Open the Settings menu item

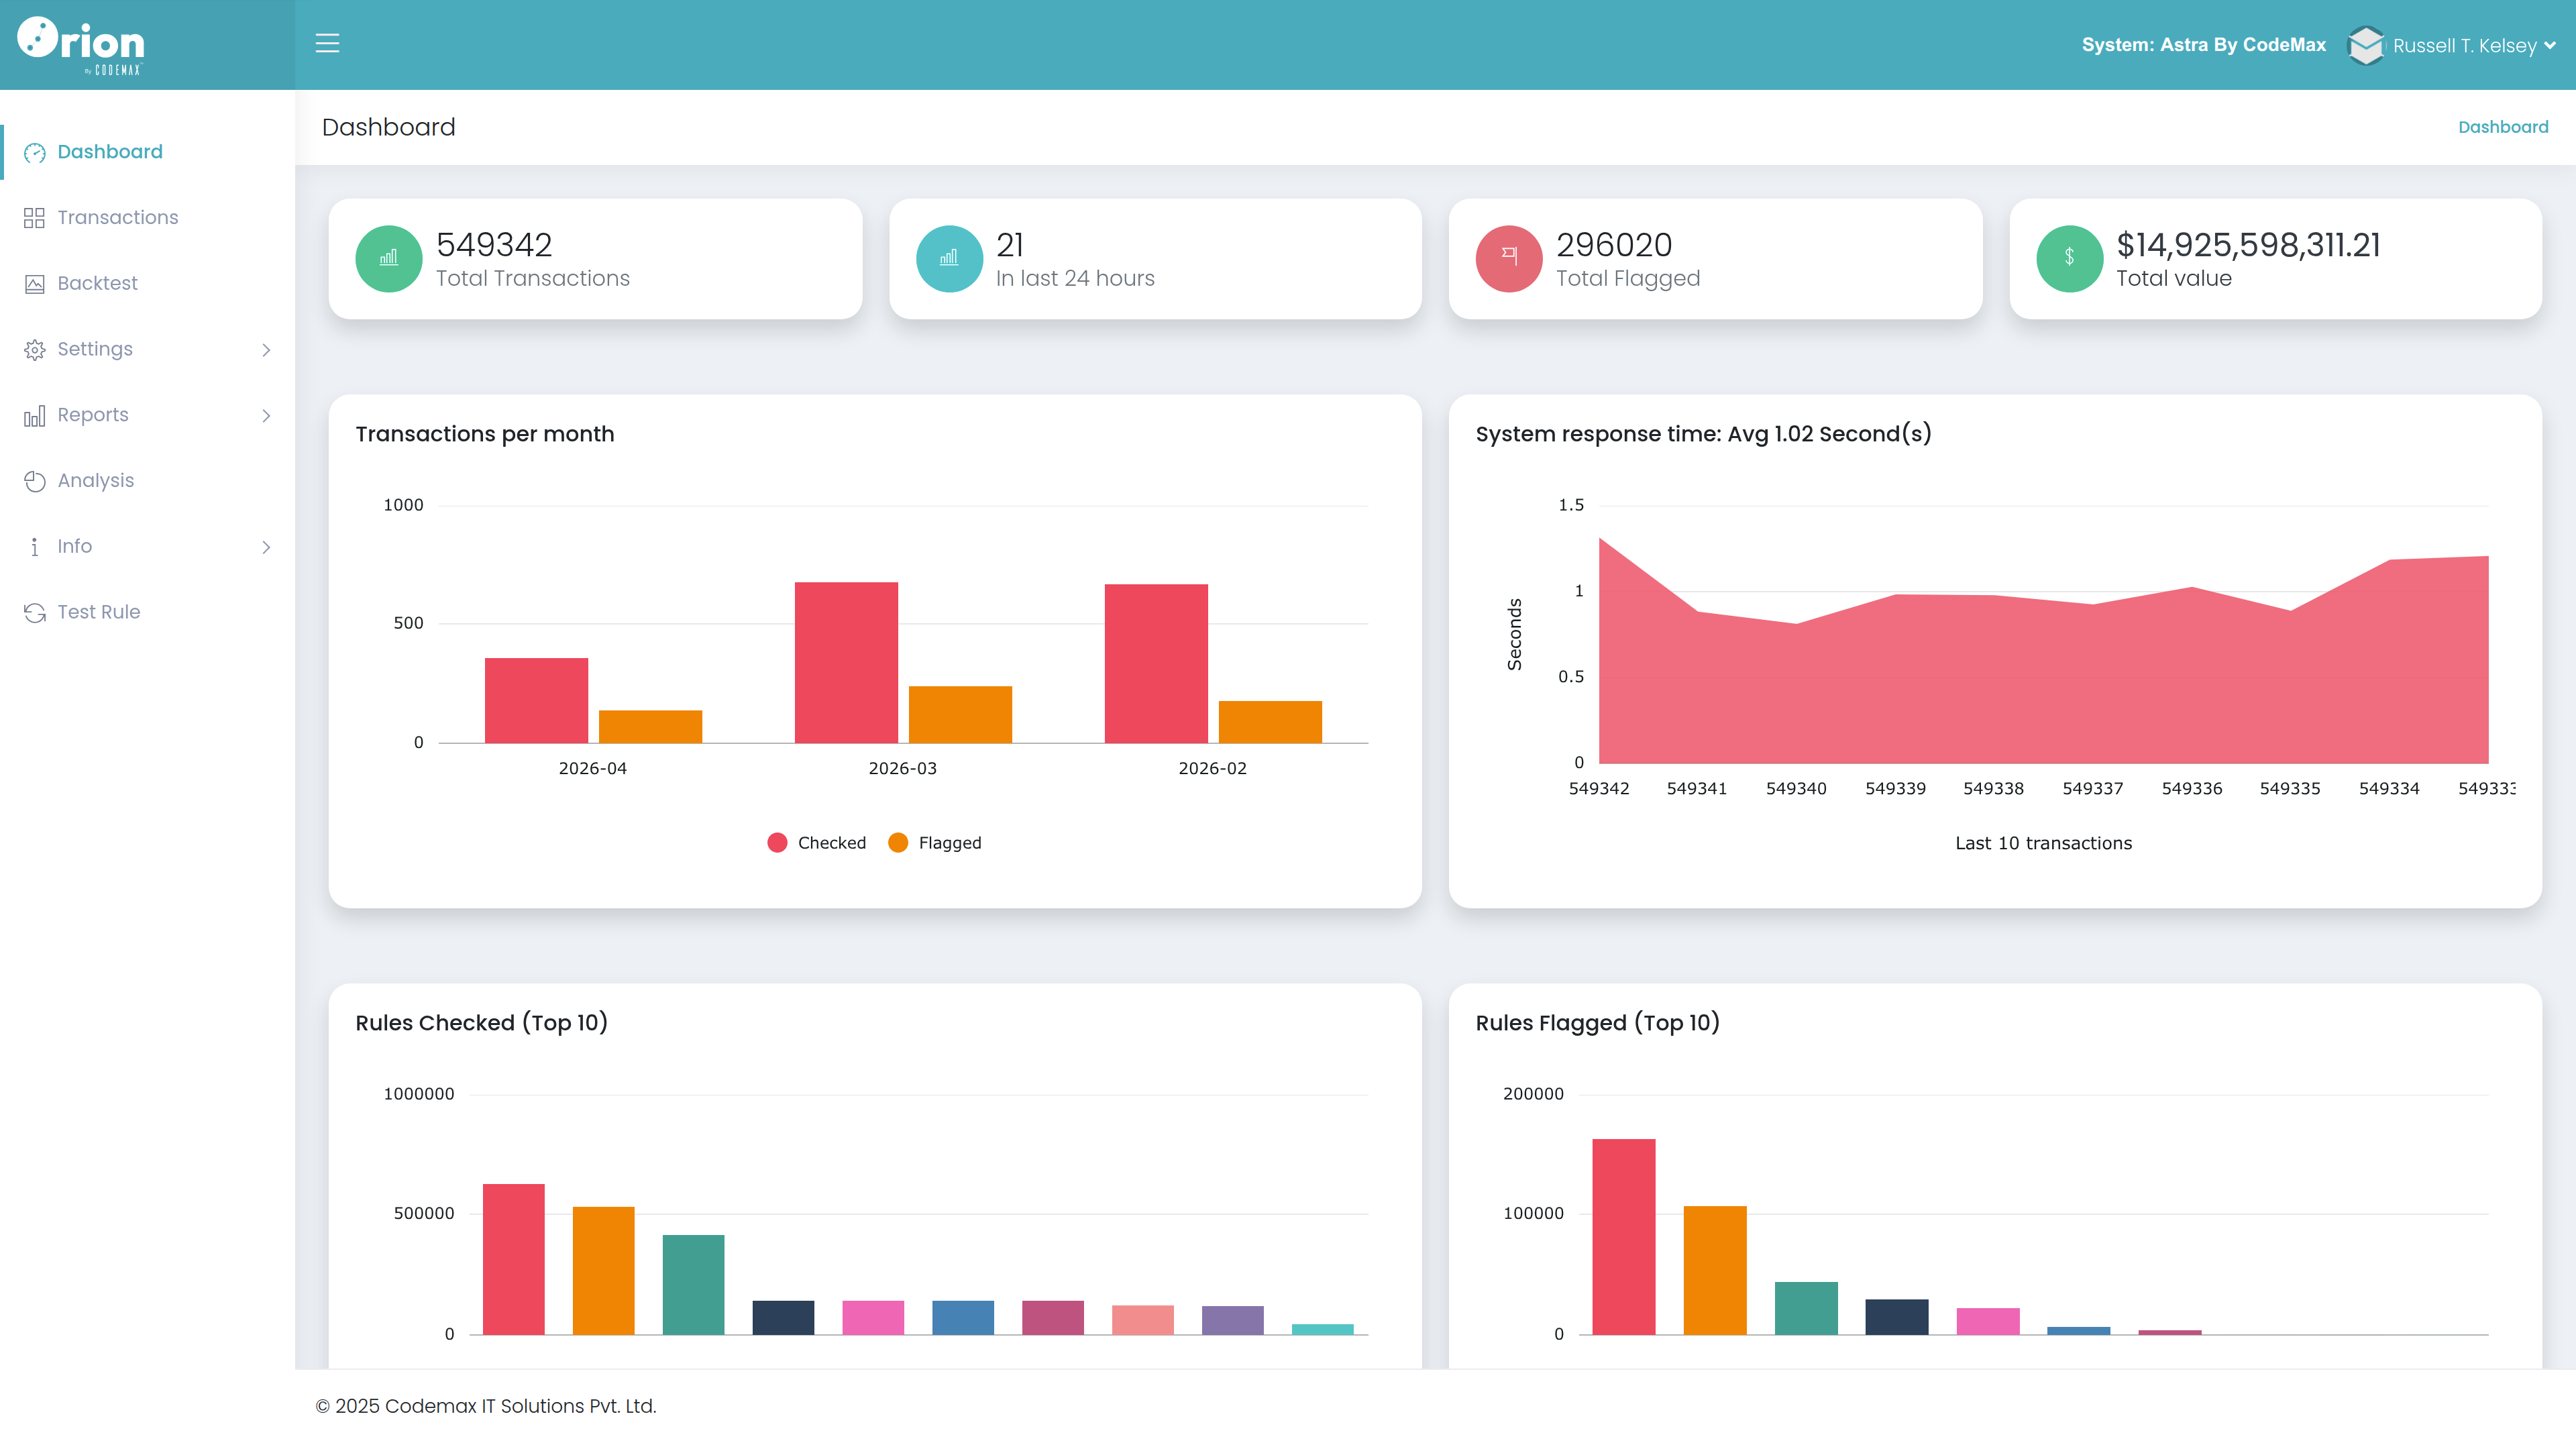point(95,350)
